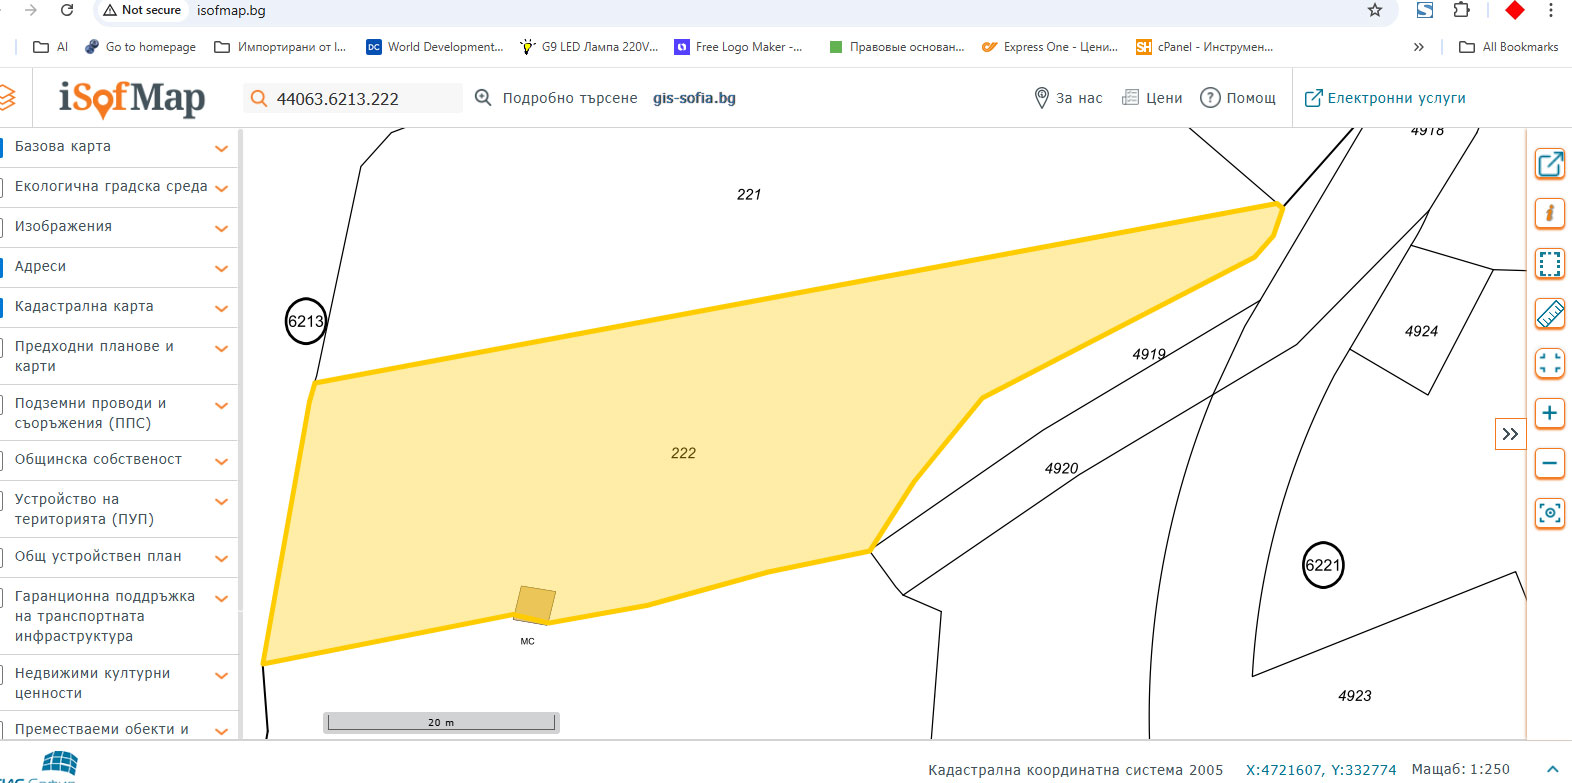The width and height of the screenshot is (1572, 783).
Task: Toggle the Общинска собственост layer checkbox
Action: pyautogui.click(x=2, y=460)
